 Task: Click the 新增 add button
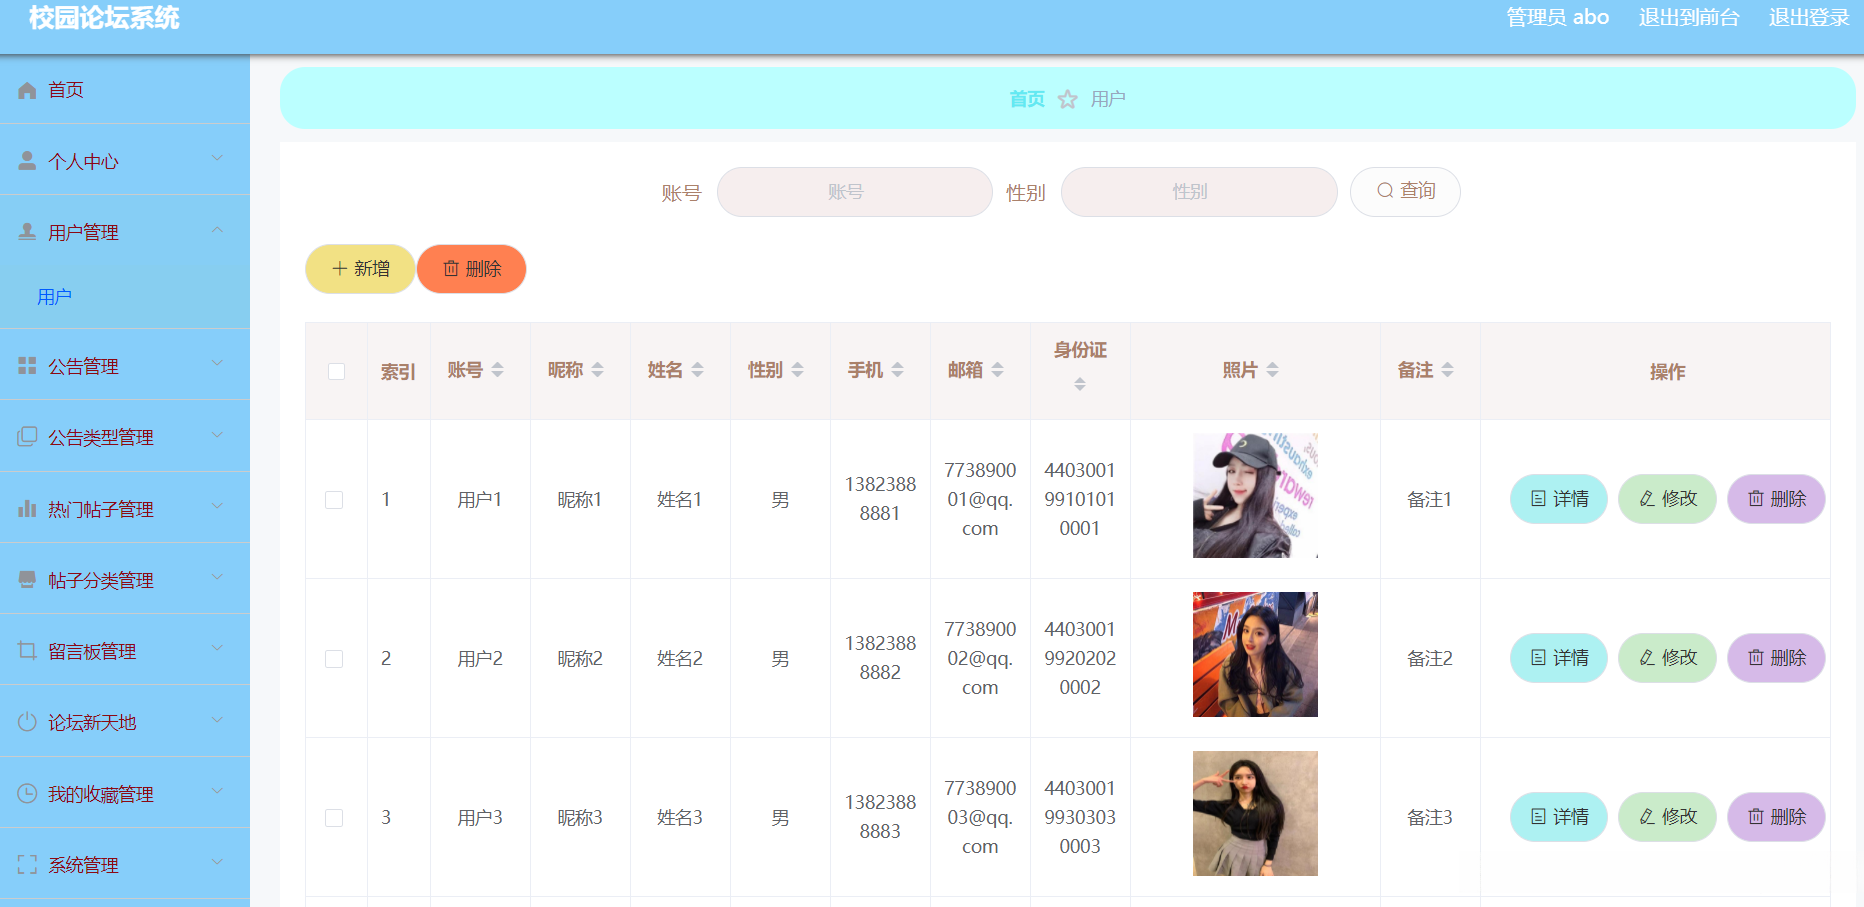click(360, 269)
